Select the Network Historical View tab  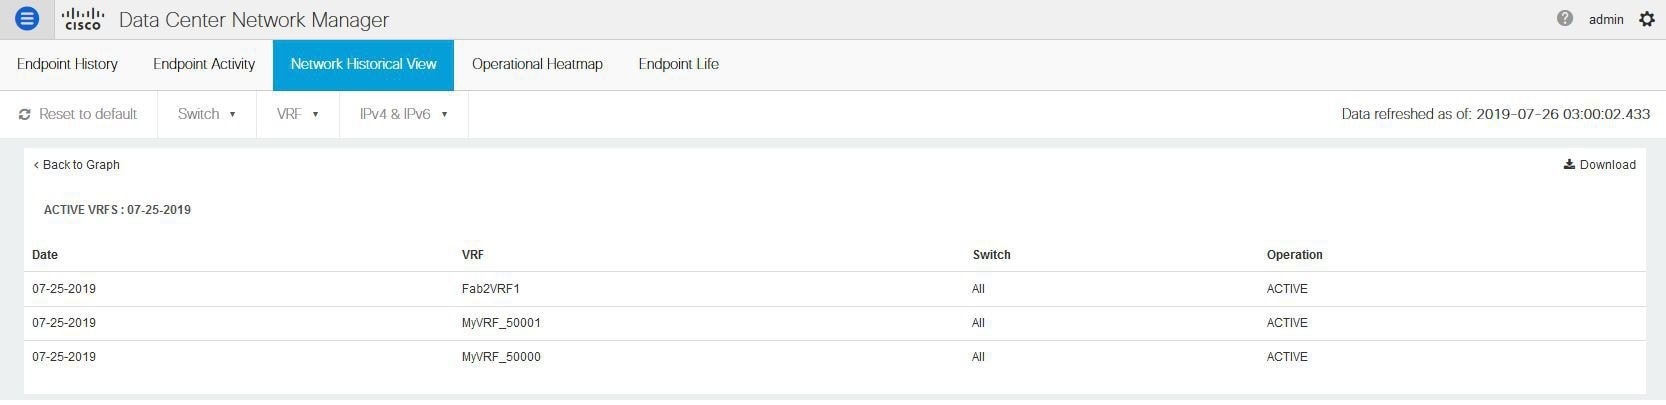363,64
